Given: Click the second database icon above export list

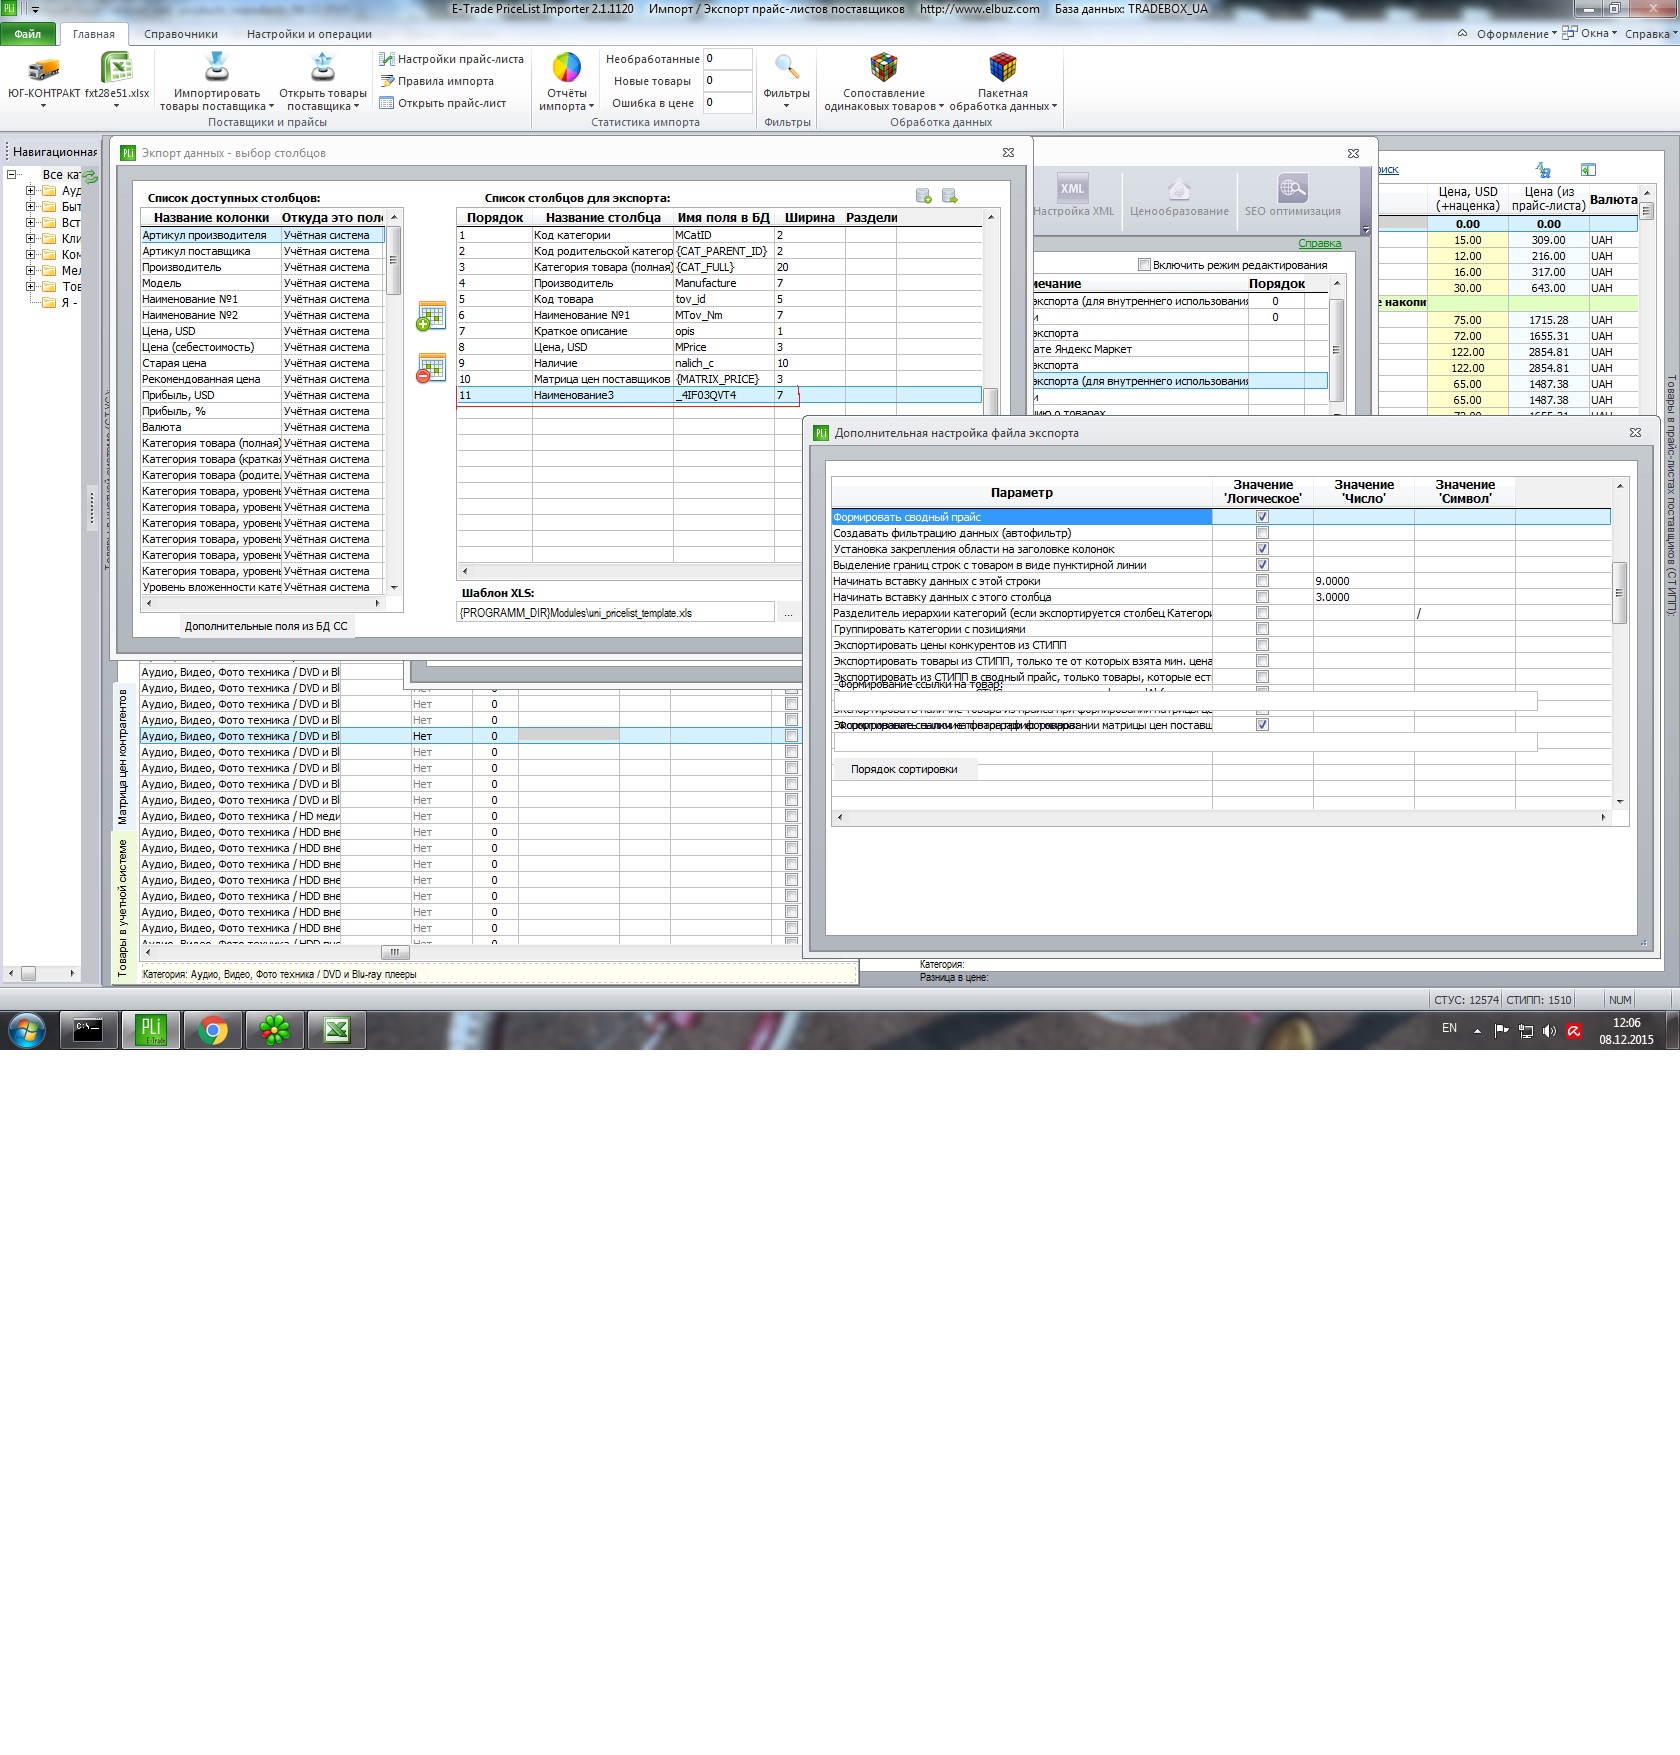Looking at the screenshot, I should click(x=949, y=196).
